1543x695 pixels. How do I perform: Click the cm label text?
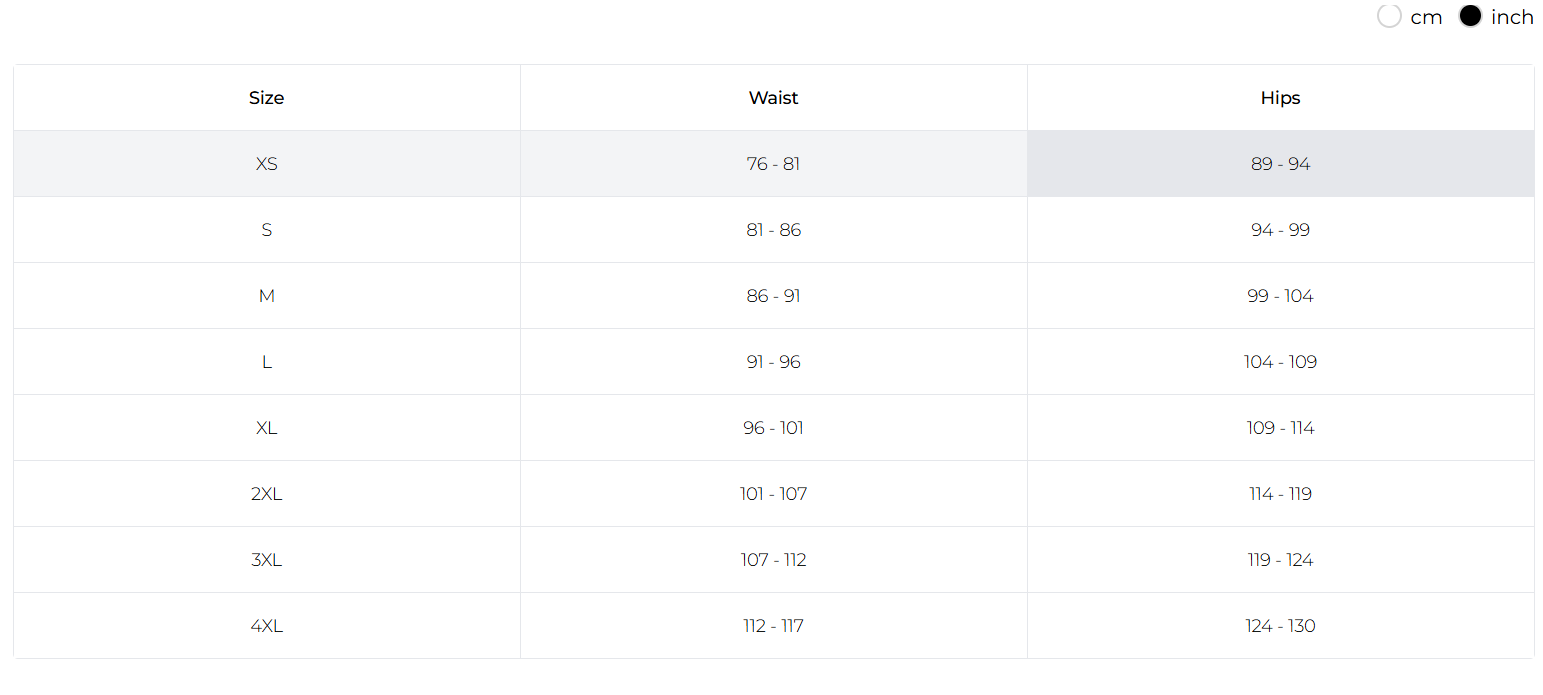click(1426, 17)
